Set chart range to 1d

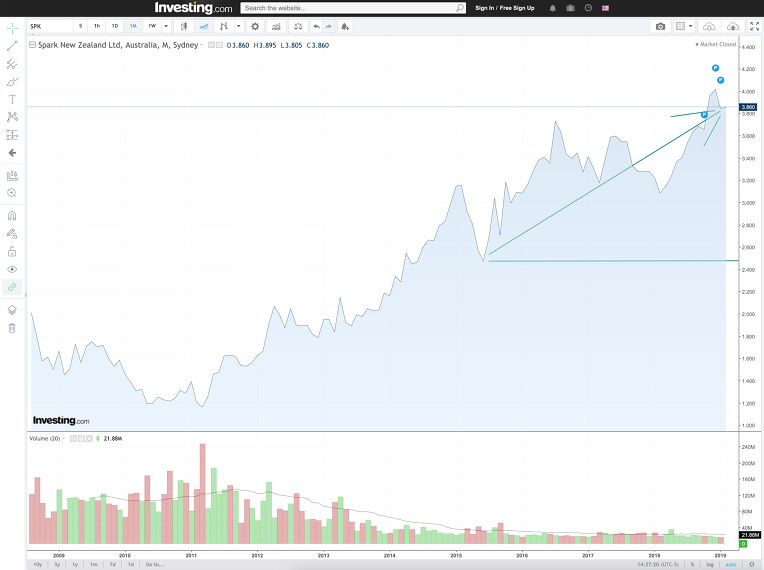(x=131, y=564)
